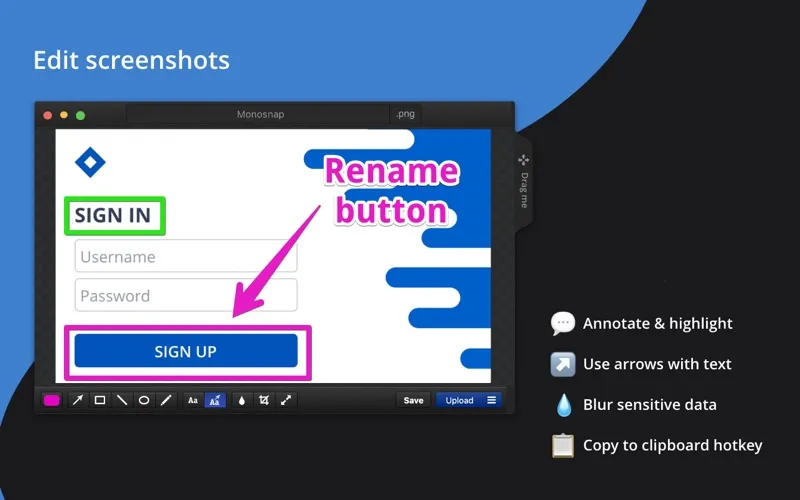Select the plain text Aa tool
This screenshot has height=500, width=800.
(193, 401)
